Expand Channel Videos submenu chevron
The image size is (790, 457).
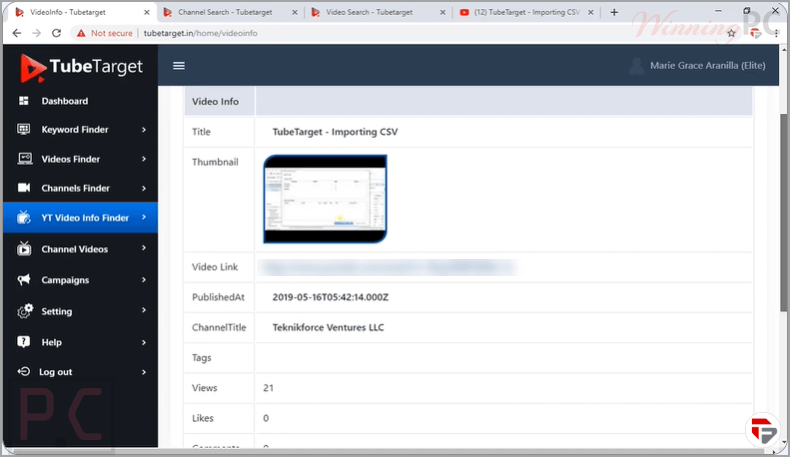coord(144,248)
